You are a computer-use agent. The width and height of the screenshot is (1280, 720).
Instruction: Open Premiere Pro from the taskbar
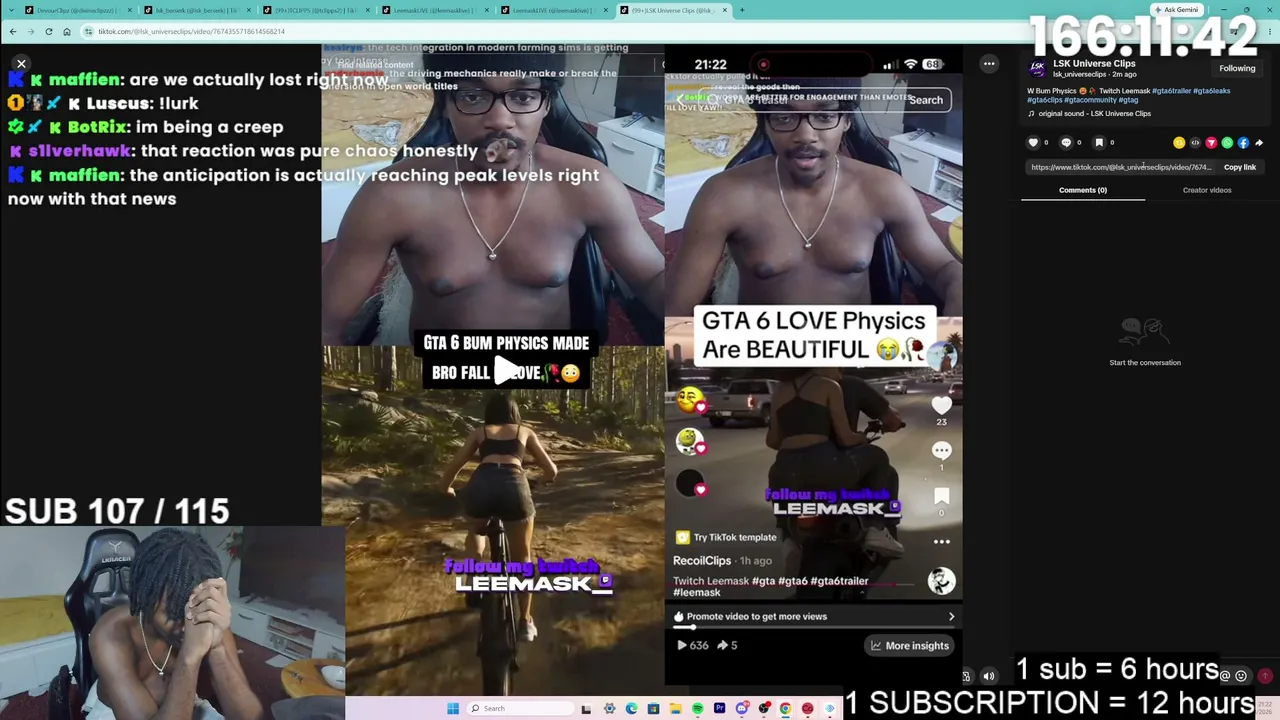719,709
